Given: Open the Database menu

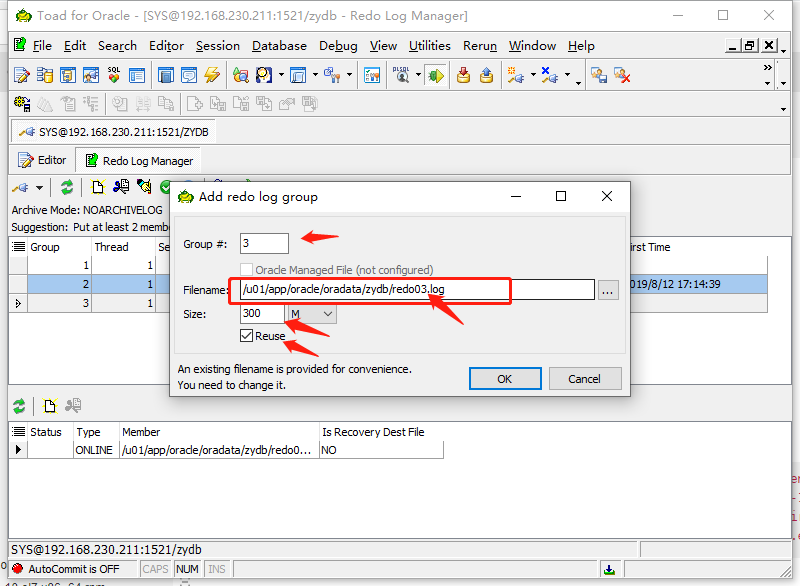Looking at the screenshot, I should 280,46.
